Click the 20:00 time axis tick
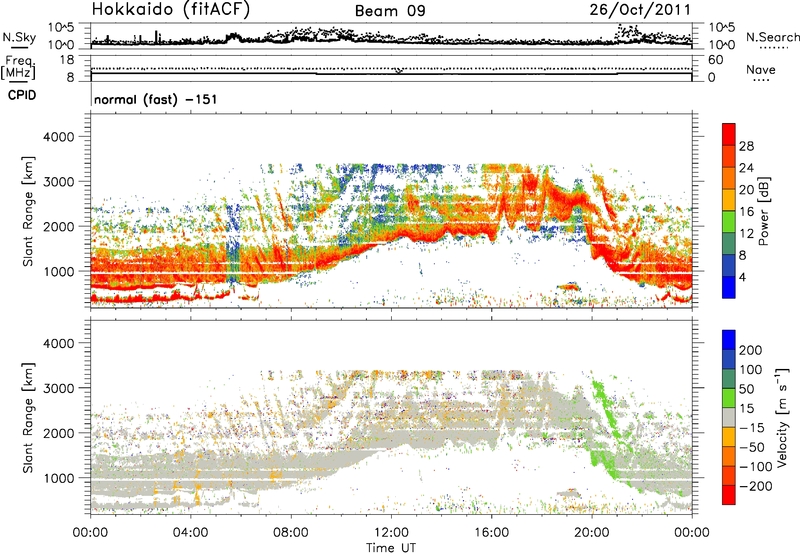The height and width of the screenshot is (554, 800). coord(592,533)
